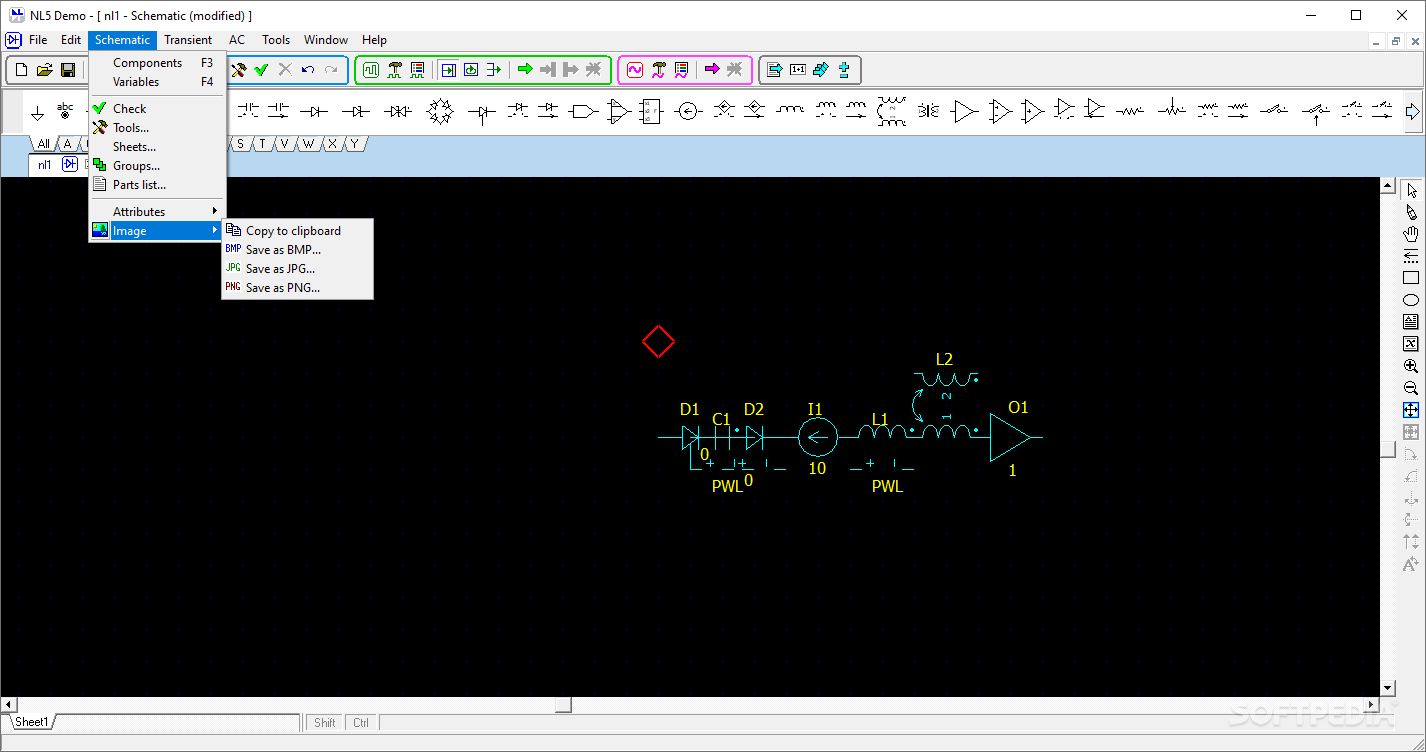
Task: Click the current source I1 on schematic
Action: click(817, 437)
